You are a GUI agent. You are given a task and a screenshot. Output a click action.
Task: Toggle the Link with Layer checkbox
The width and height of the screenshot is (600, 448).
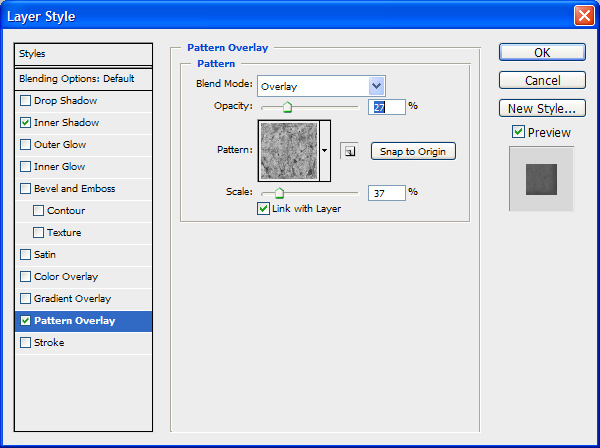point(264,209)
